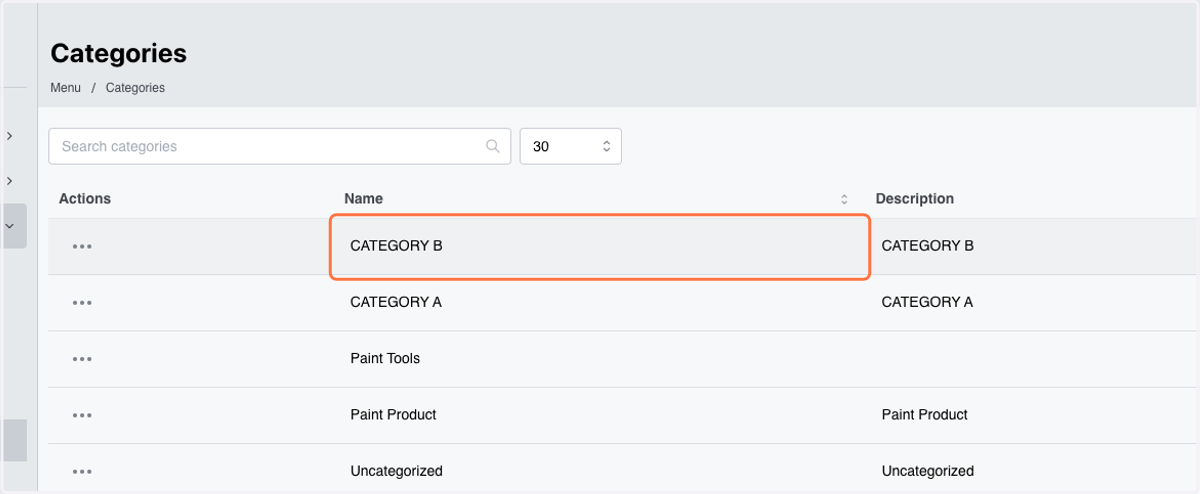This screenshot has height=494, width=1200.
Task: Open actions menu for CATEGORY A row
Action: [82, 302]
